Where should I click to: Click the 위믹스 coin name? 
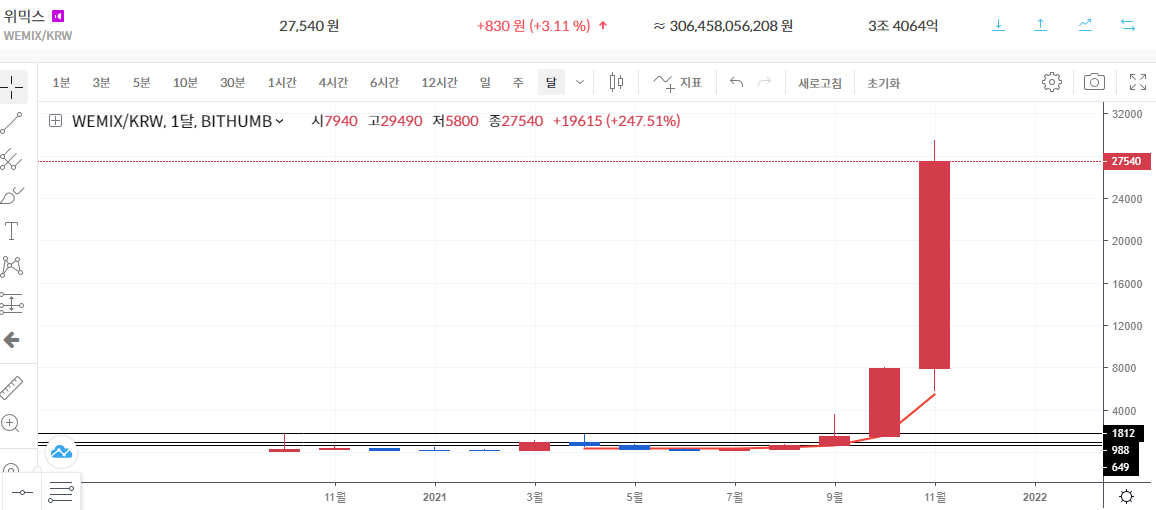pyautogui.click(x=24, y=15)
